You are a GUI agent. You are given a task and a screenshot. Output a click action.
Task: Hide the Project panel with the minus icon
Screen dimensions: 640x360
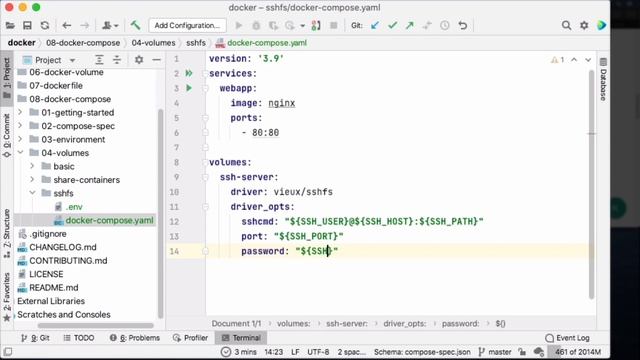tap(156, 60)
